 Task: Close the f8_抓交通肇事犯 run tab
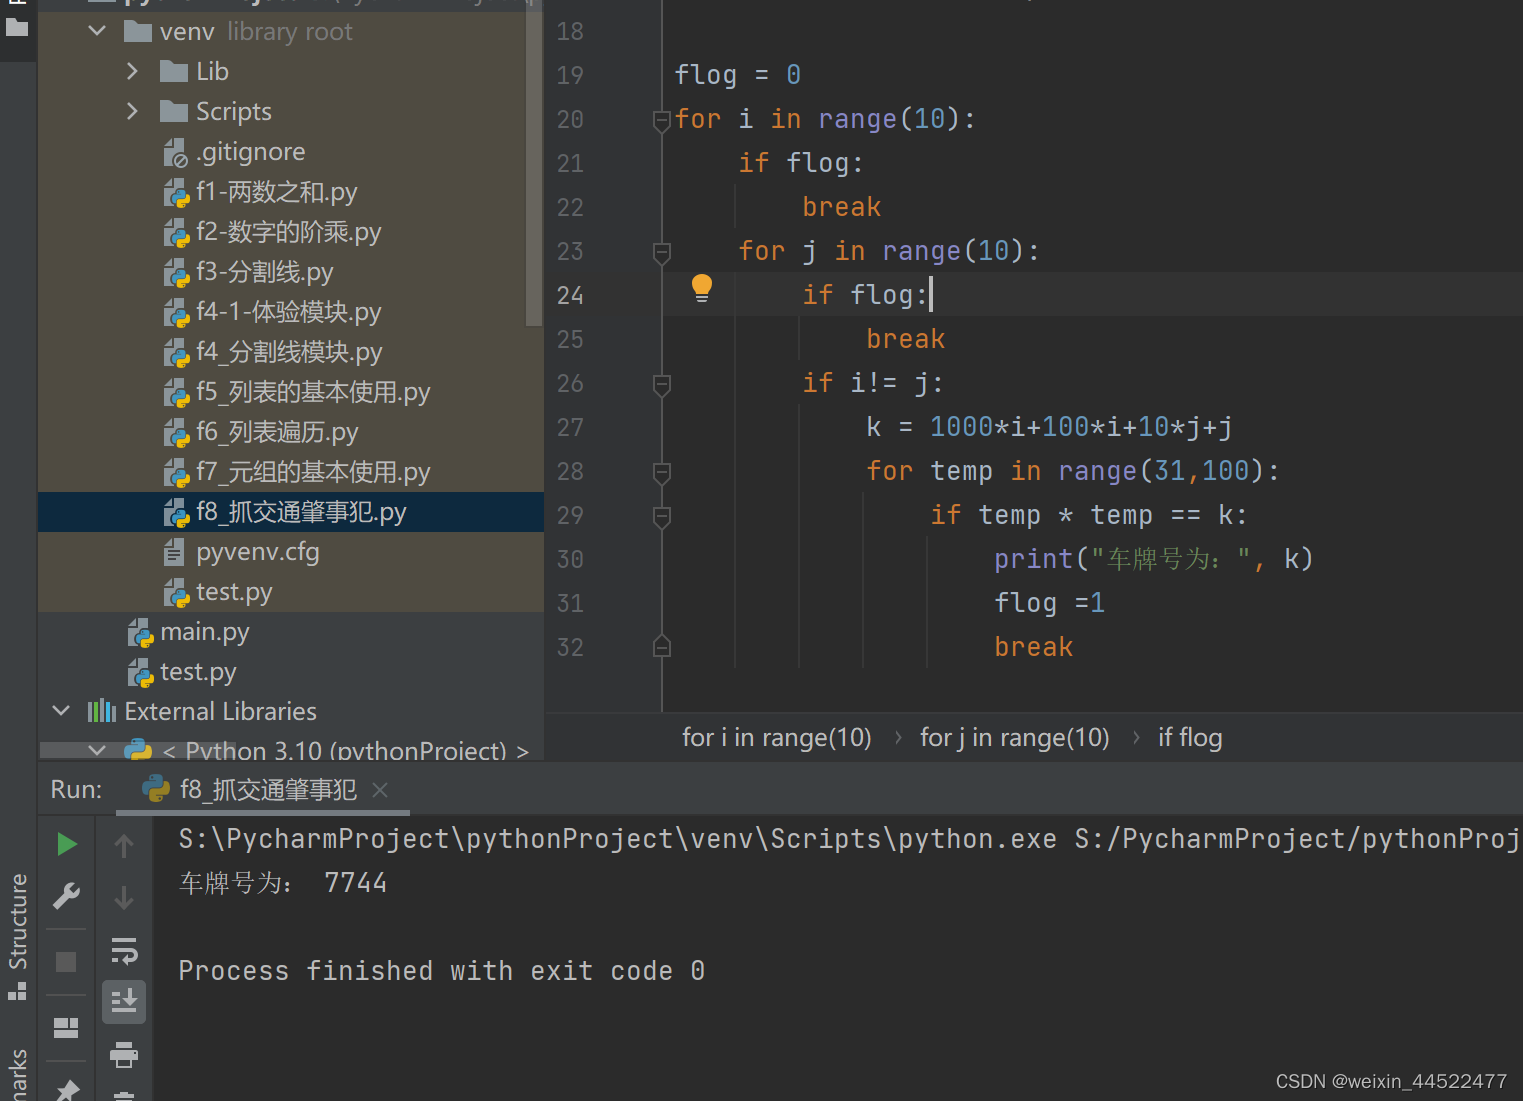click(x=380, y=790)
